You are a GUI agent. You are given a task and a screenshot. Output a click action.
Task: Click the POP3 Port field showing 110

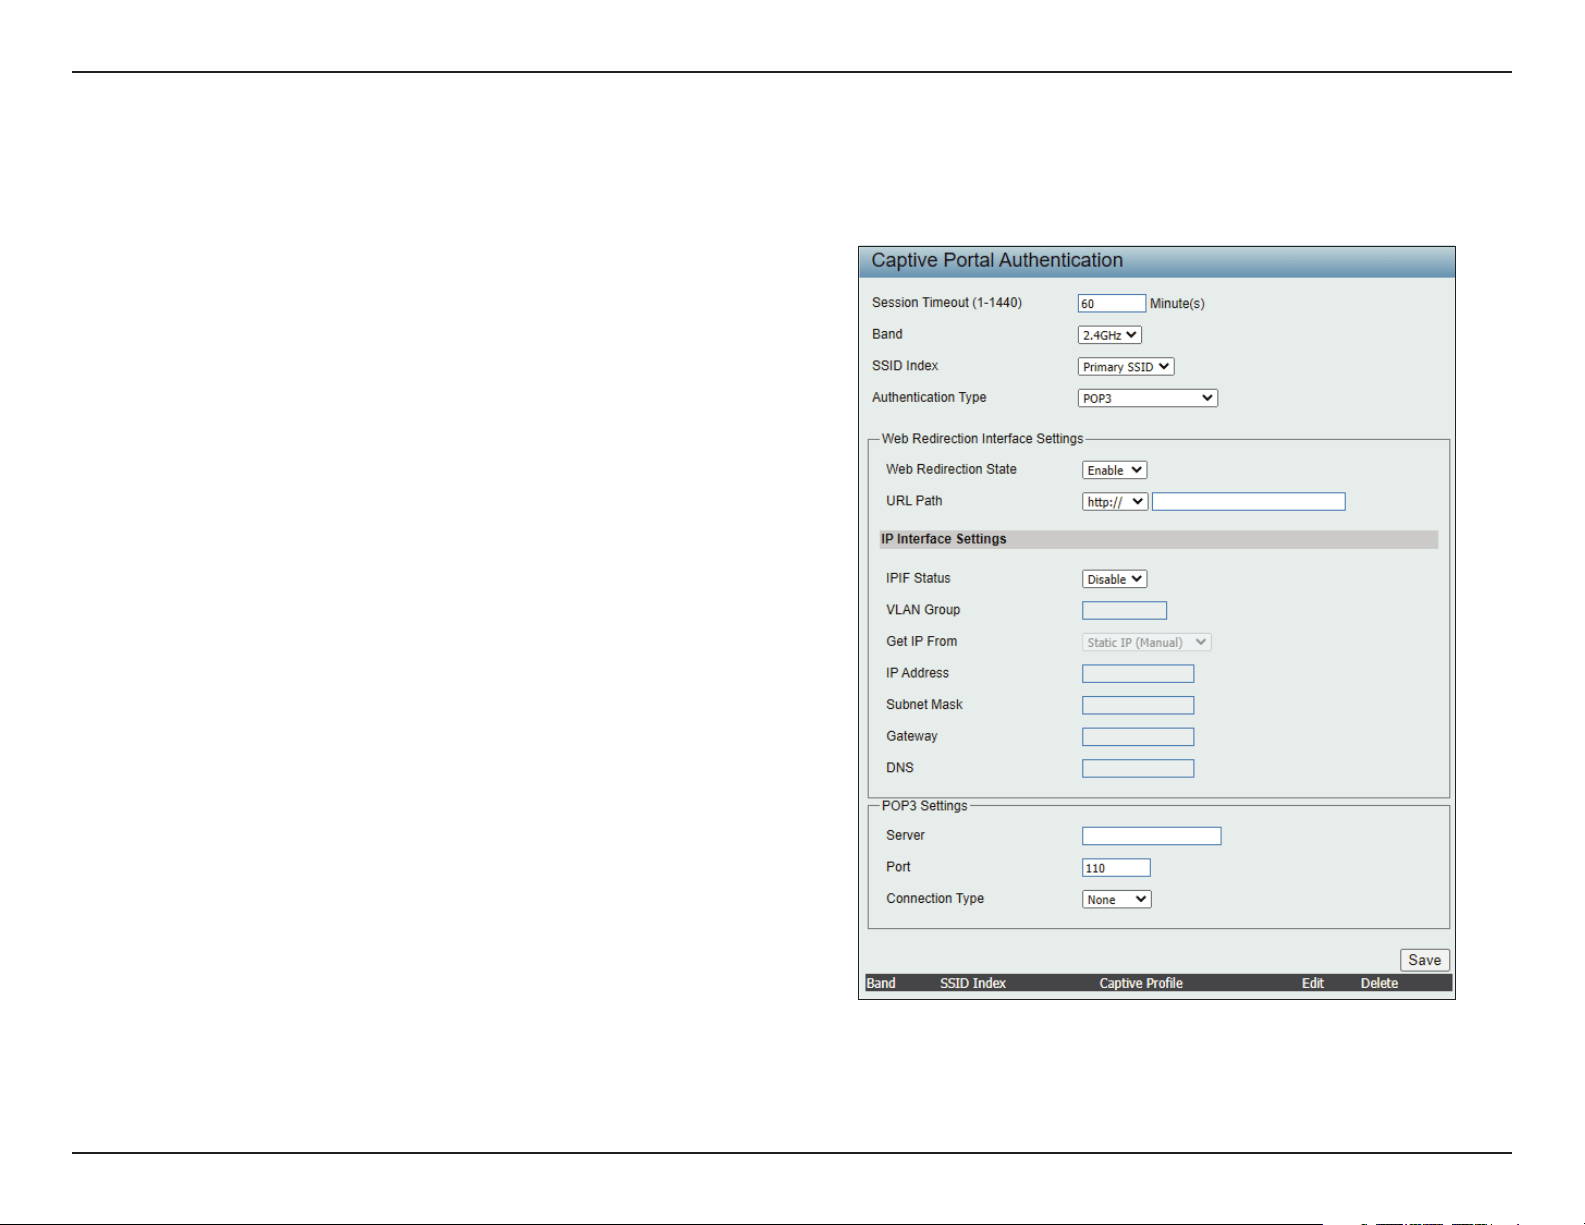coord(1116,868)
